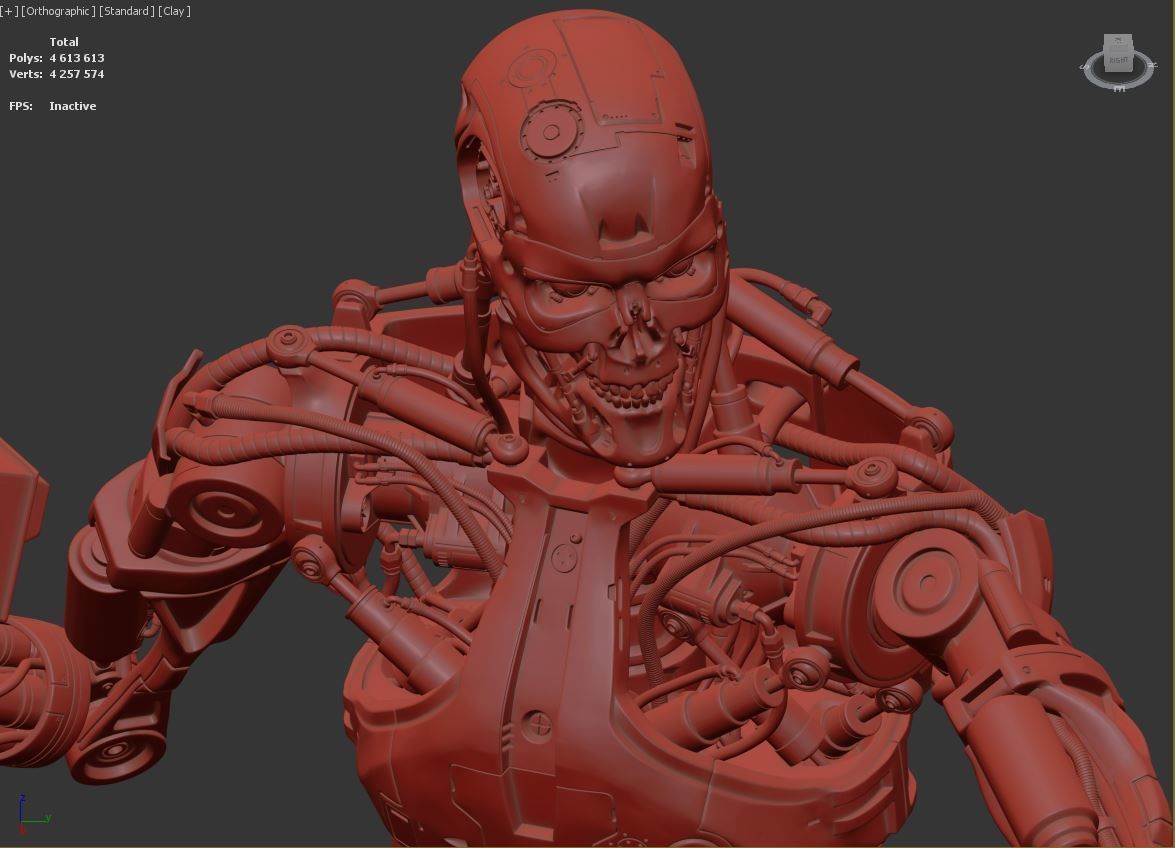The height and width of the screenshot is (848, 1175).
Task: Open the Orthographic point-of-view viewport menu
Action: click(x=58, y=11)
